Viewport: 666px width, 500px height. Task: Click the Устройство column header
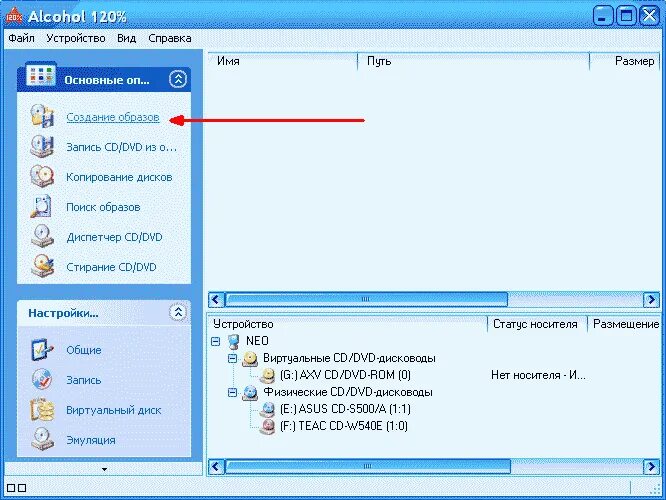pyautogui.click(x=347, y=324)
